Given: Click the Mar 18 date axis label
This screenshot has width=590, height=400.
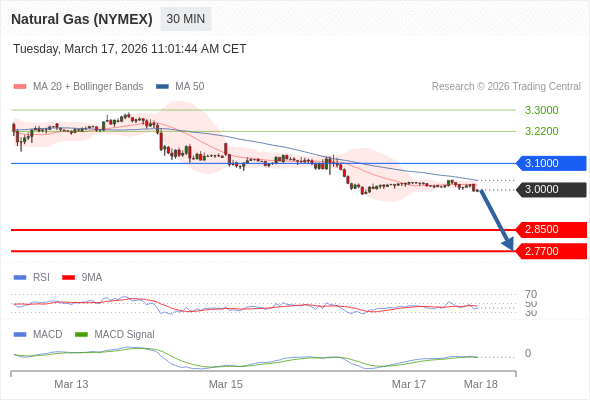Looking at the screenshot, I should (481, 384).
